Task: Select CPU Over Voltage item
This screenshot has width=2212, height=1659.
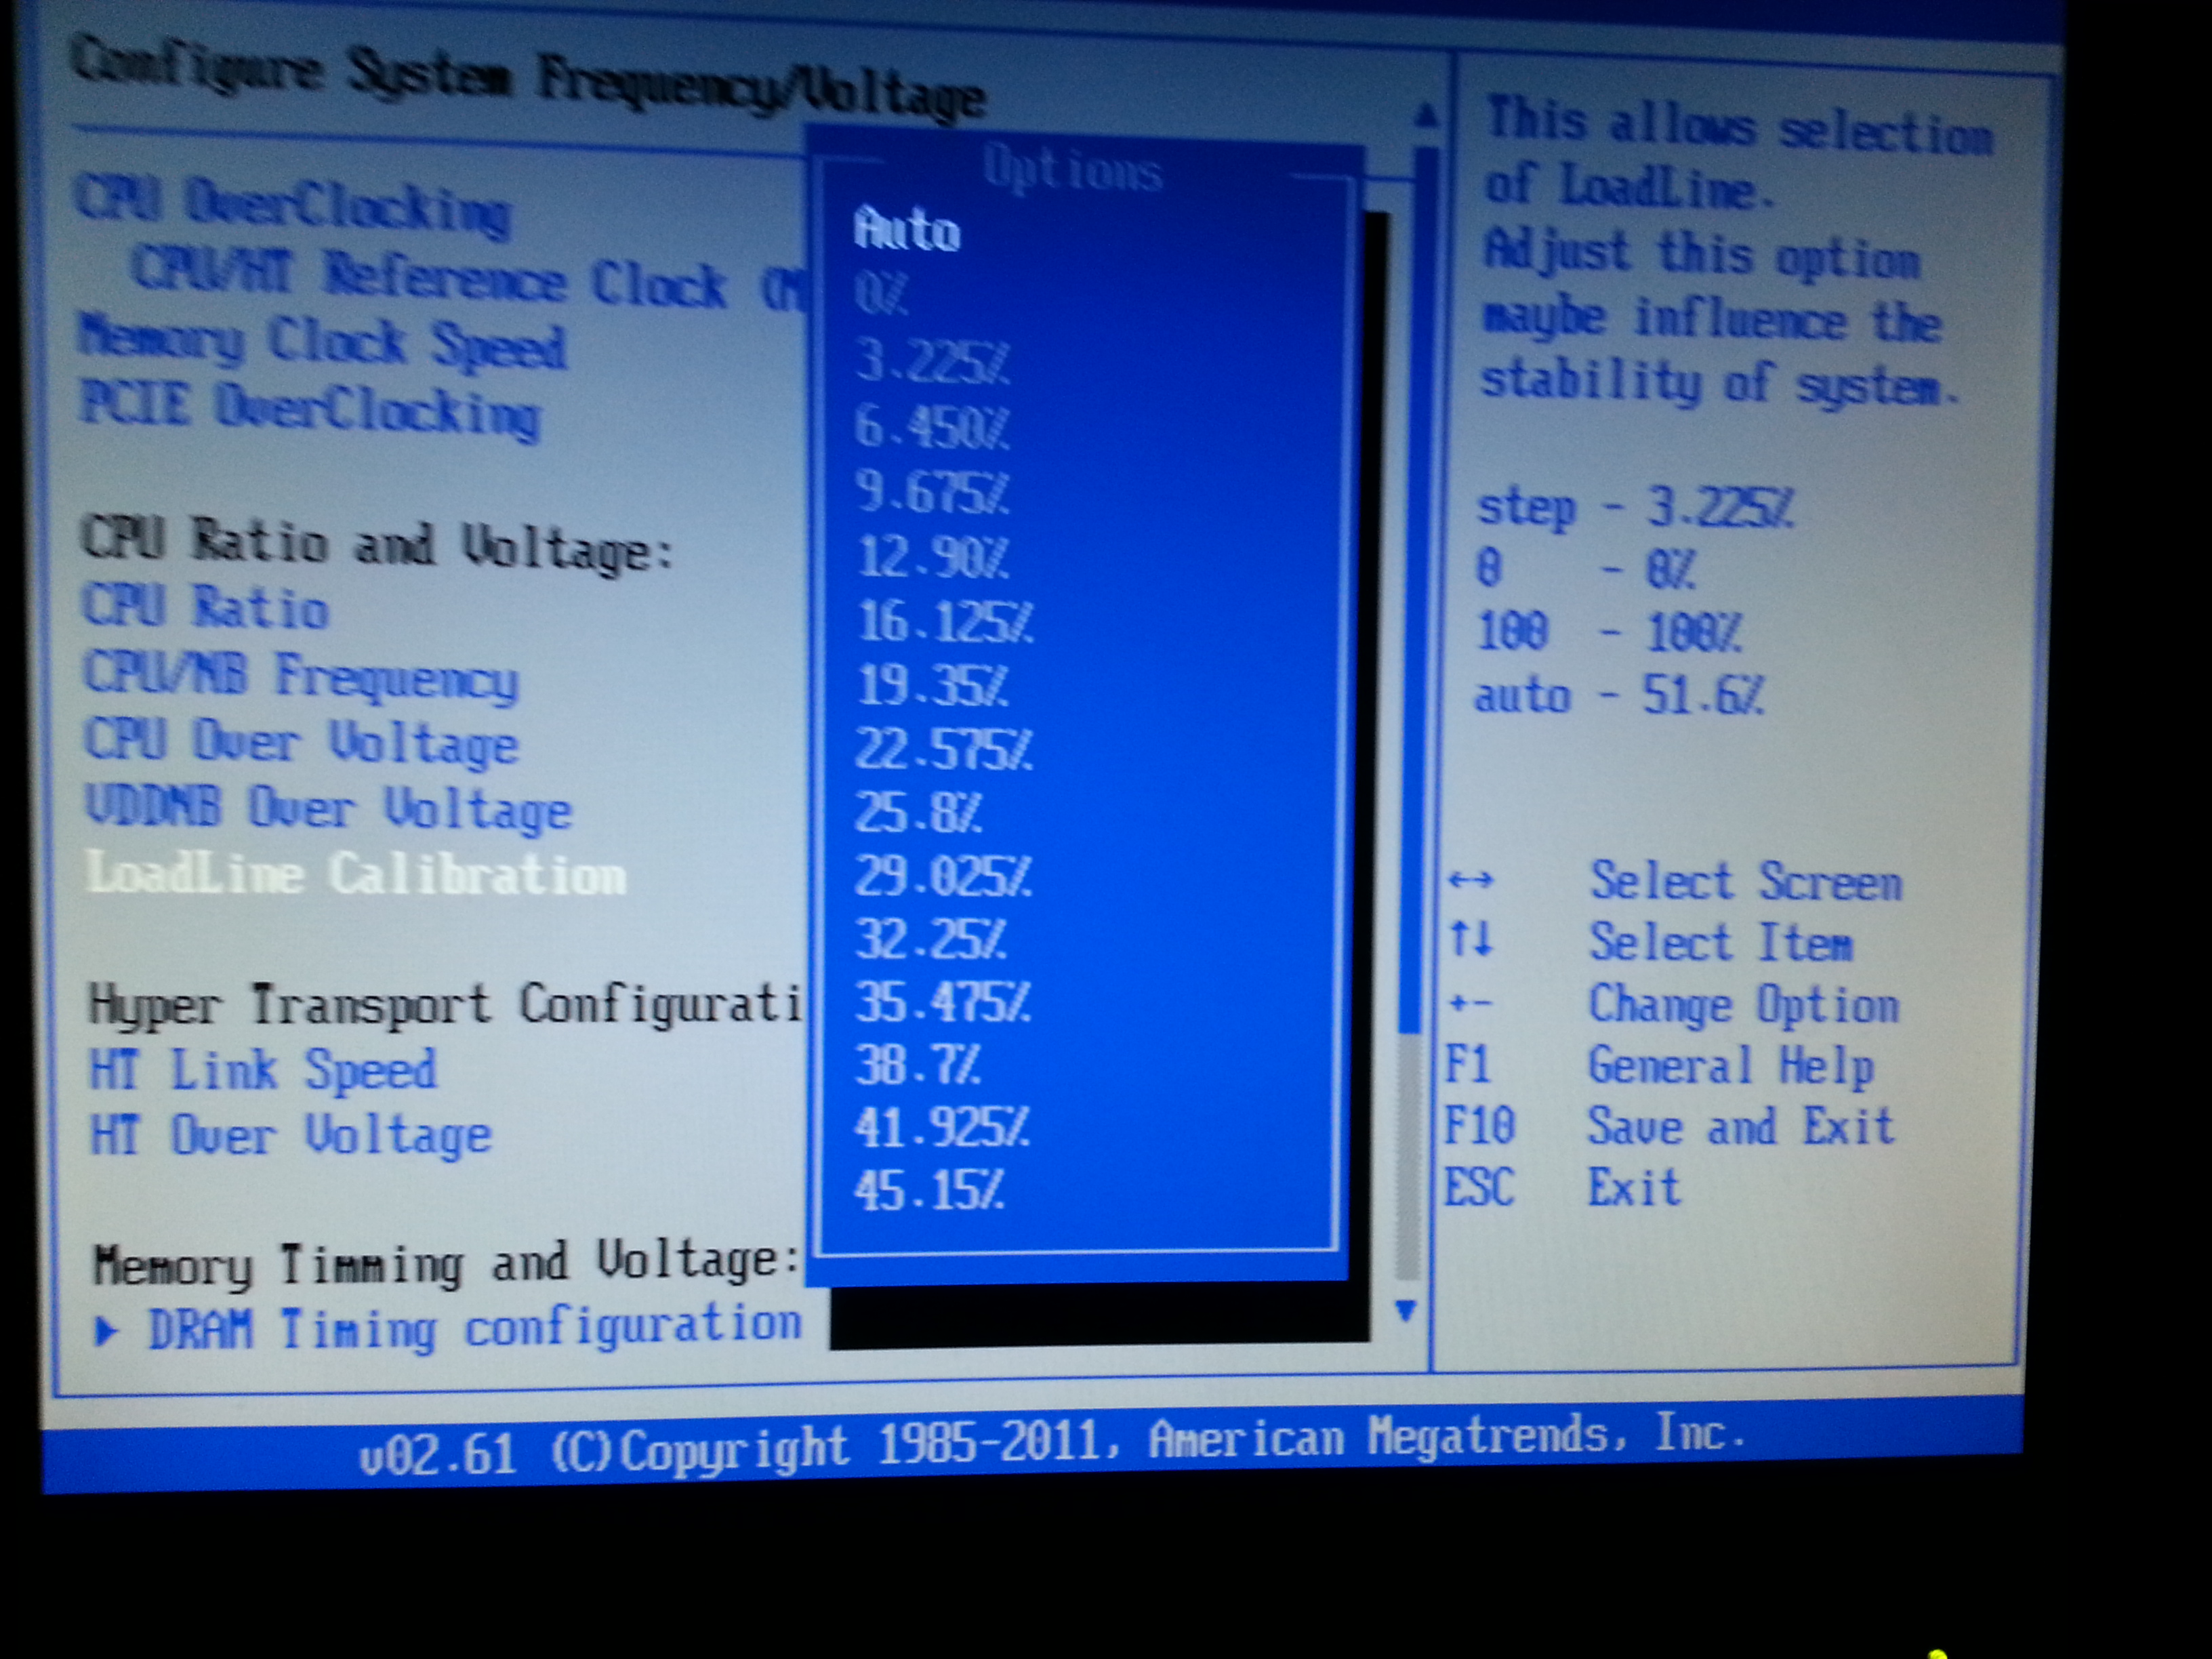Action: (x=300, y=743)
